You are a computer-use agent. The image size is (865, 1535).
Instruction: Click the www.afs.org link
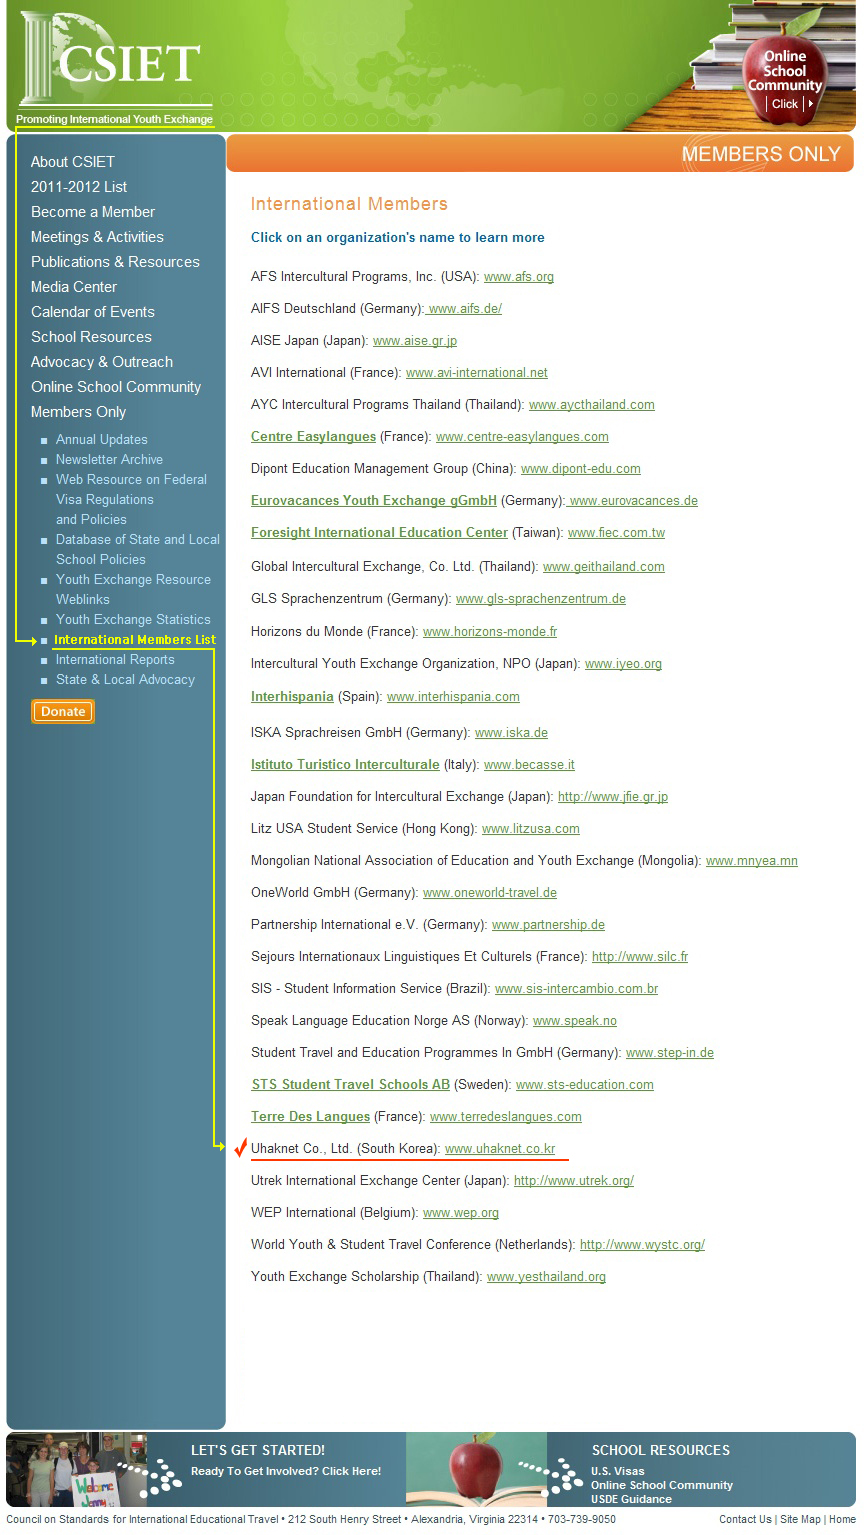519,276
